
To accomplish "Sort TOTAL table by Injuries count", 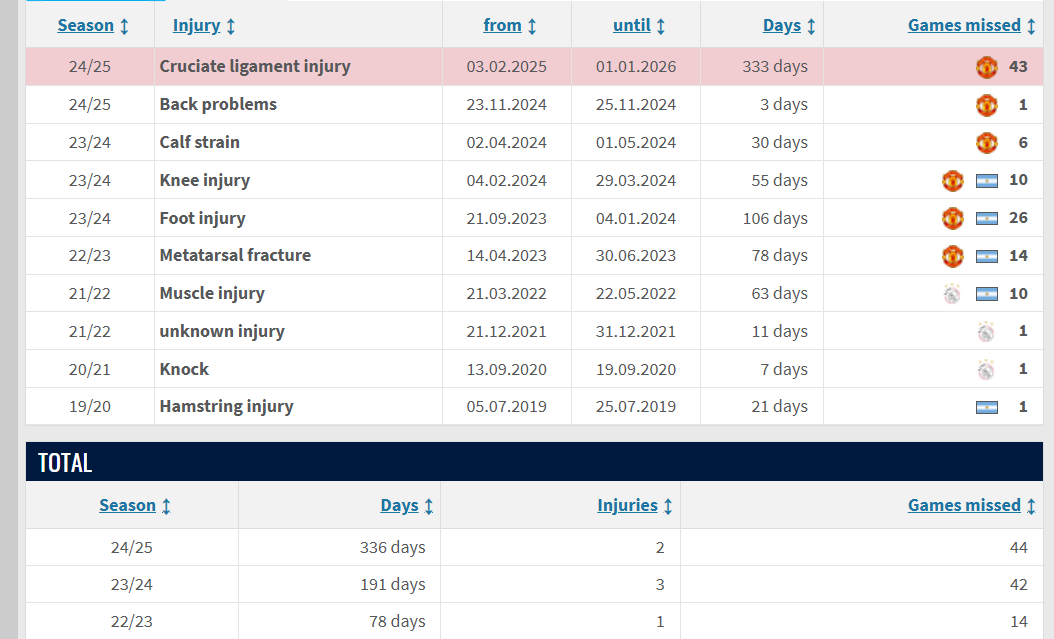I will coord(635,505).
